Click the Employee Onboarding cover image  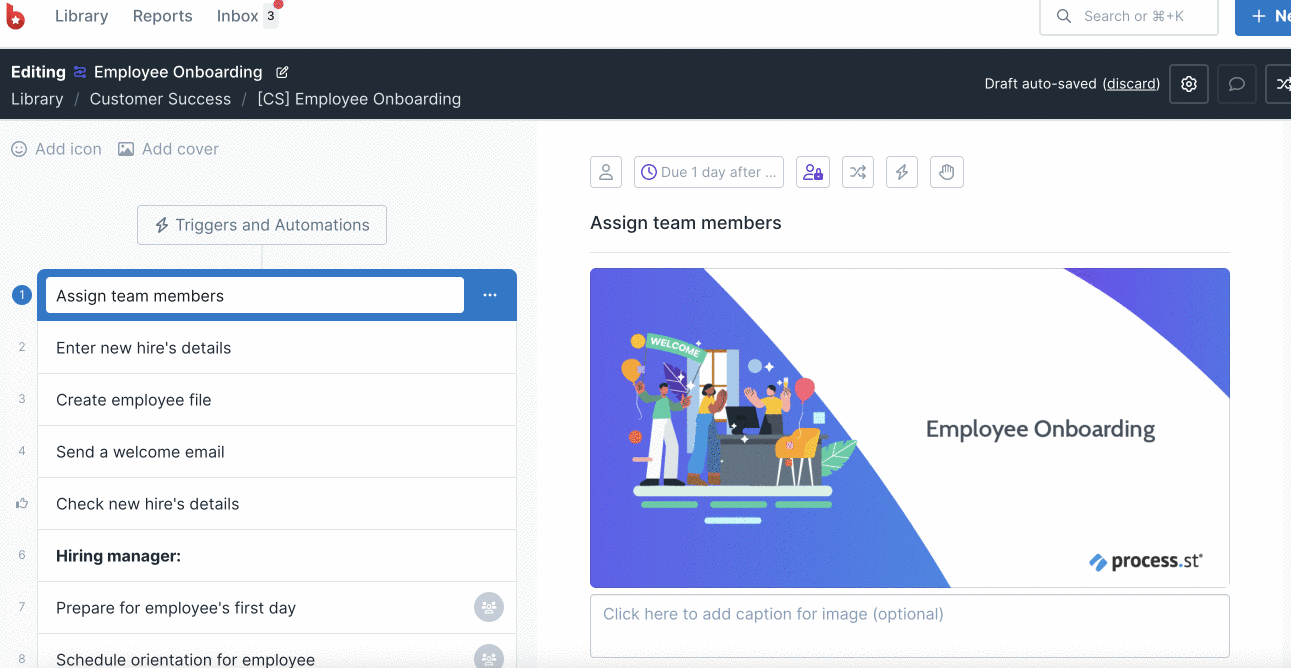910,428
